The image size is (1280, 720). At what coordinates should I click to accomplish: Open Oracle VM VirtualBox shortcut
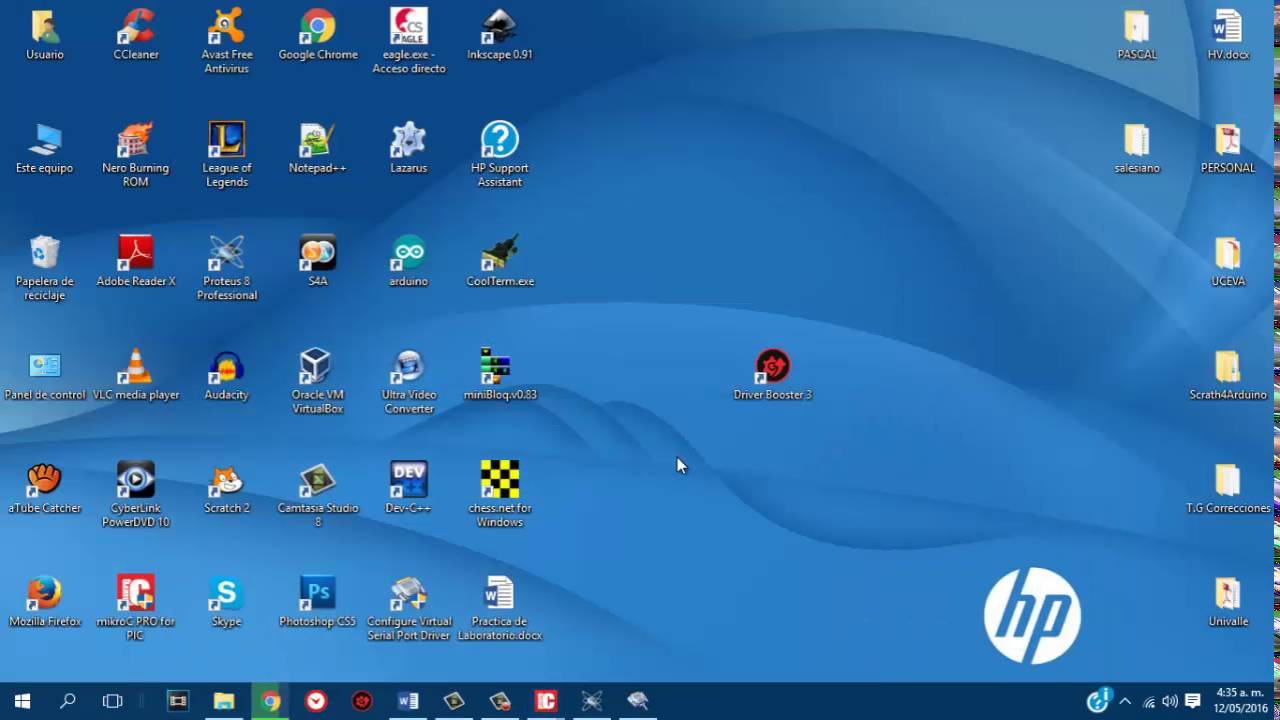[x=318, y=381]
